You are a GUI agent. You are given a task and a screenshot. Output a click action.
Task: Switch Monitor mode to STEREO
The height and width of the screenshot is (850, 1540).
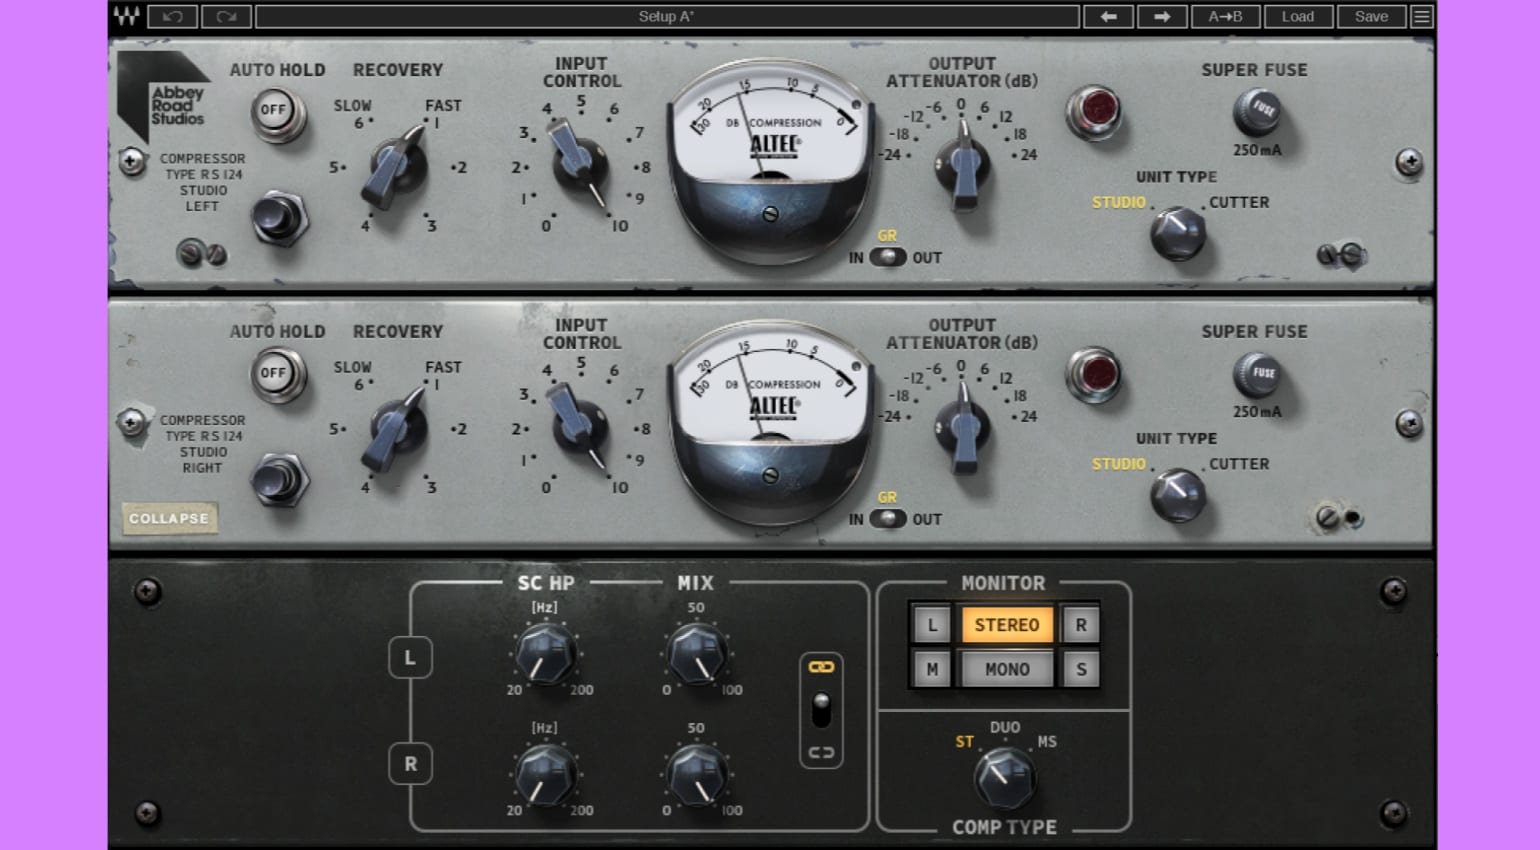pos(1006,624)
